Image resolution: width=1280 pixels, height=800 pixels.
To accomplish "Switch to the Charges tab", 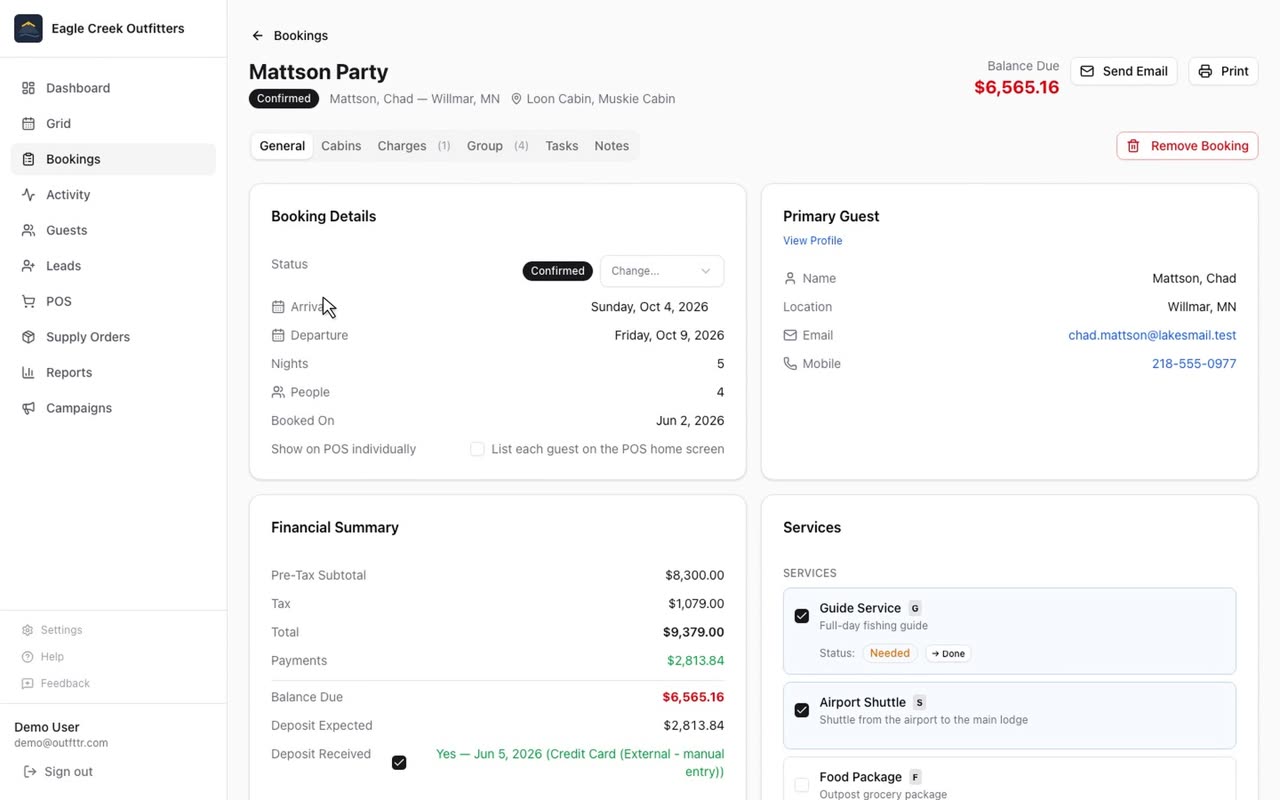I will tap(414, 146).
